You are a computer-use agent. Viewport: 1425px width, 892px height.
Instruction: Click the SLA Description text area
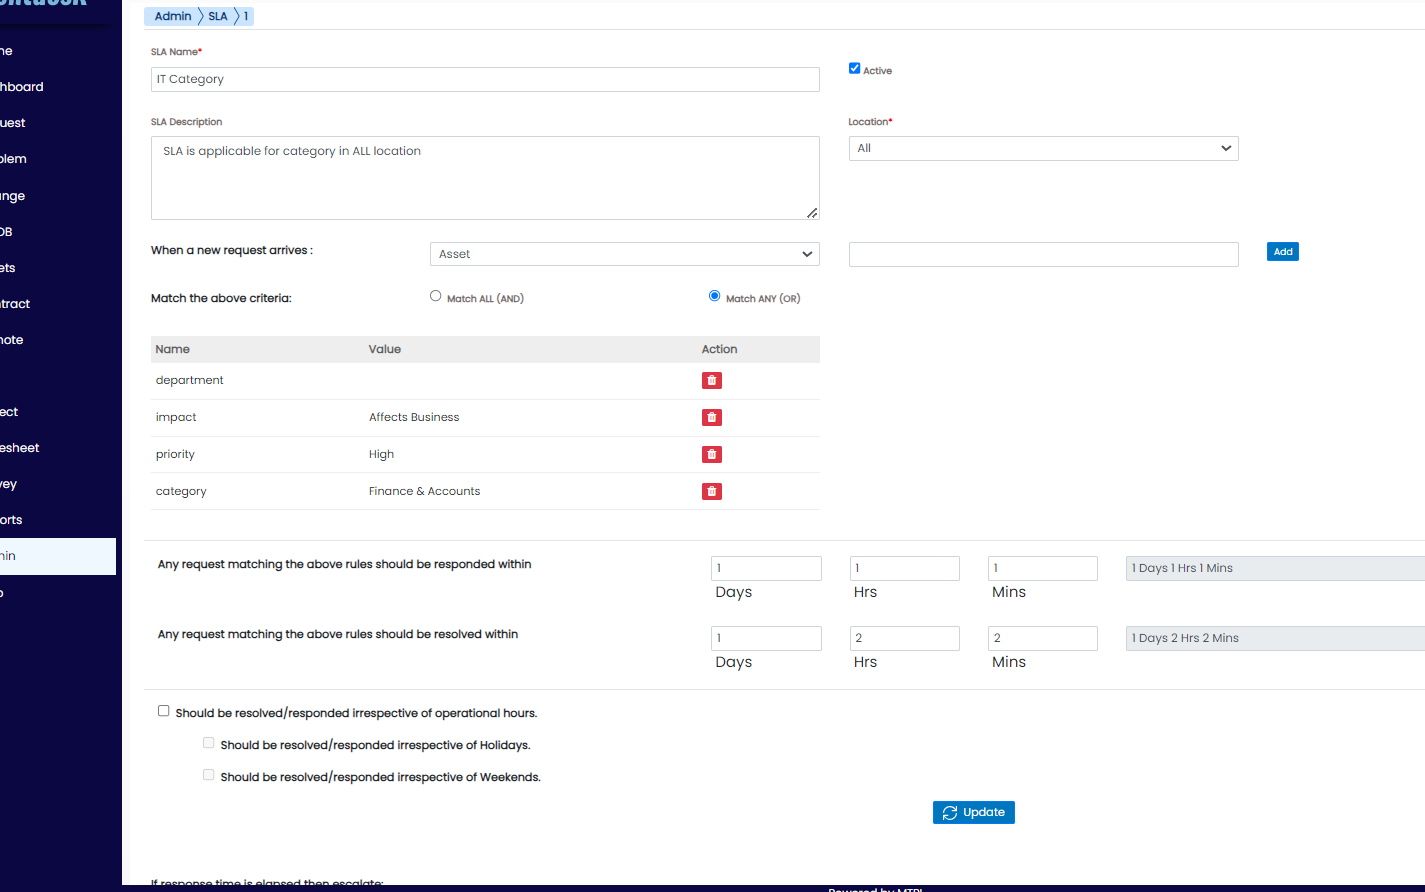485,178
